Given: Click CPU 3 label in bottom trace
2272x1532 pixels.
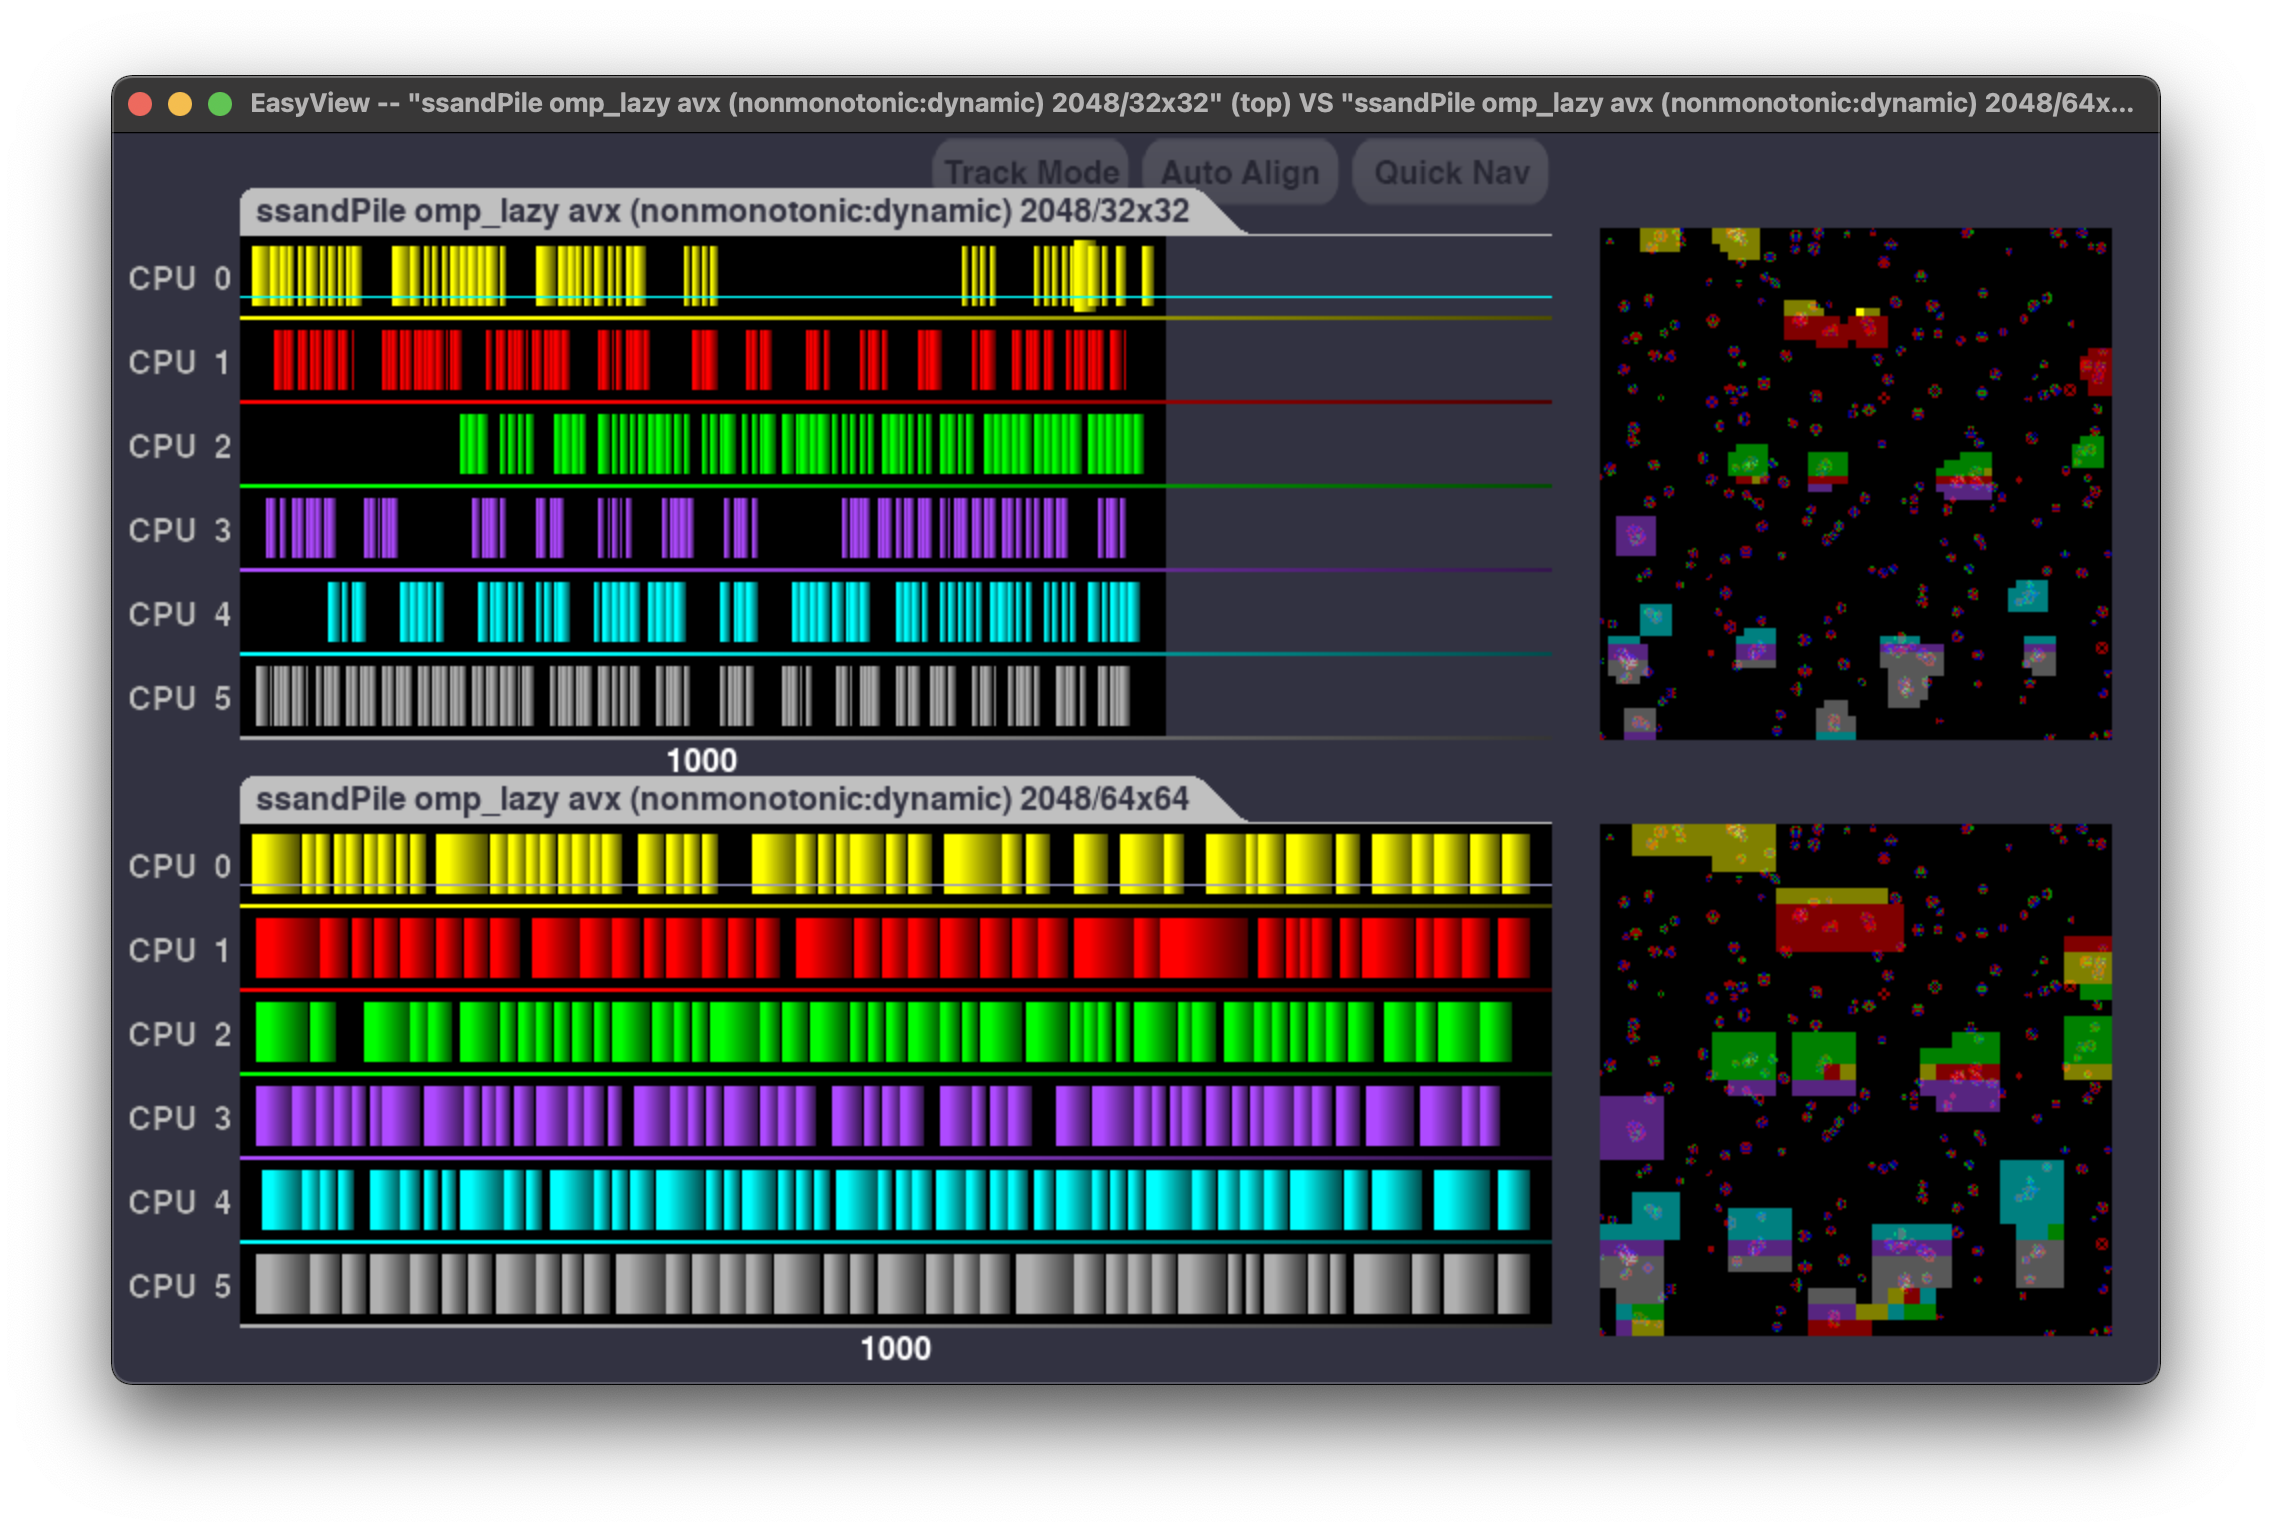Looking at the screenshot, I should pyautogui.click(x=180, y=1118).
